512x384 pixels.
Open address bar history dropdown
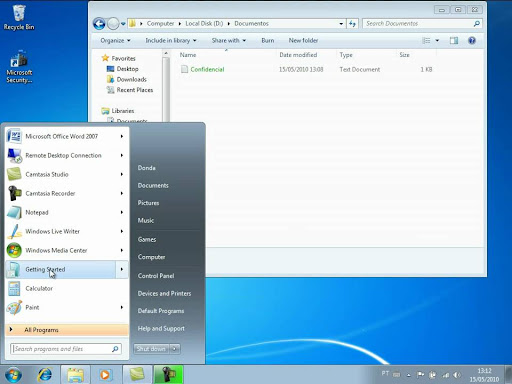(x=341, y=24)
